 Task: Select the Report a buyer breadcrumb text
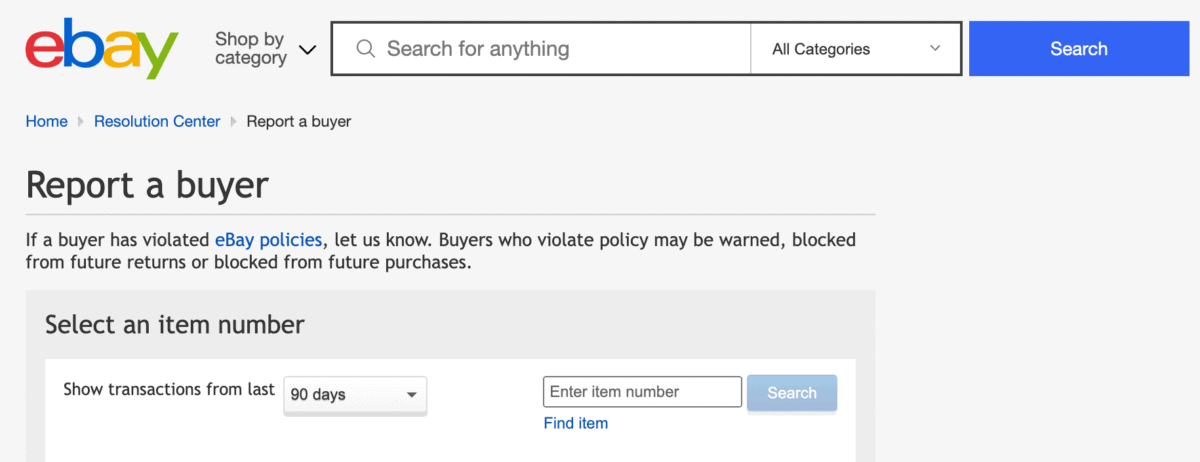(299, 121)
